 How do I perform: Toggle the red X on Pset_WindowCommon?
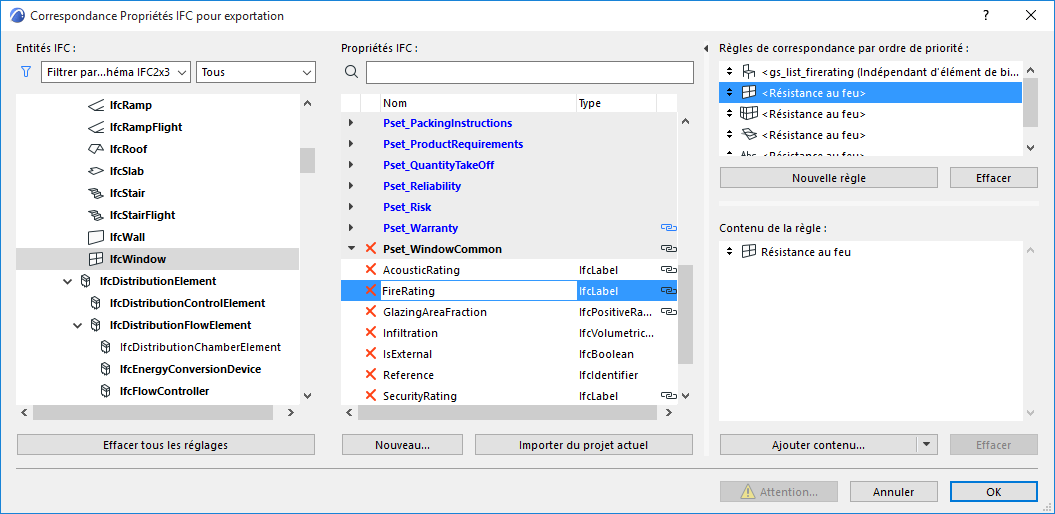click(371, 249)
